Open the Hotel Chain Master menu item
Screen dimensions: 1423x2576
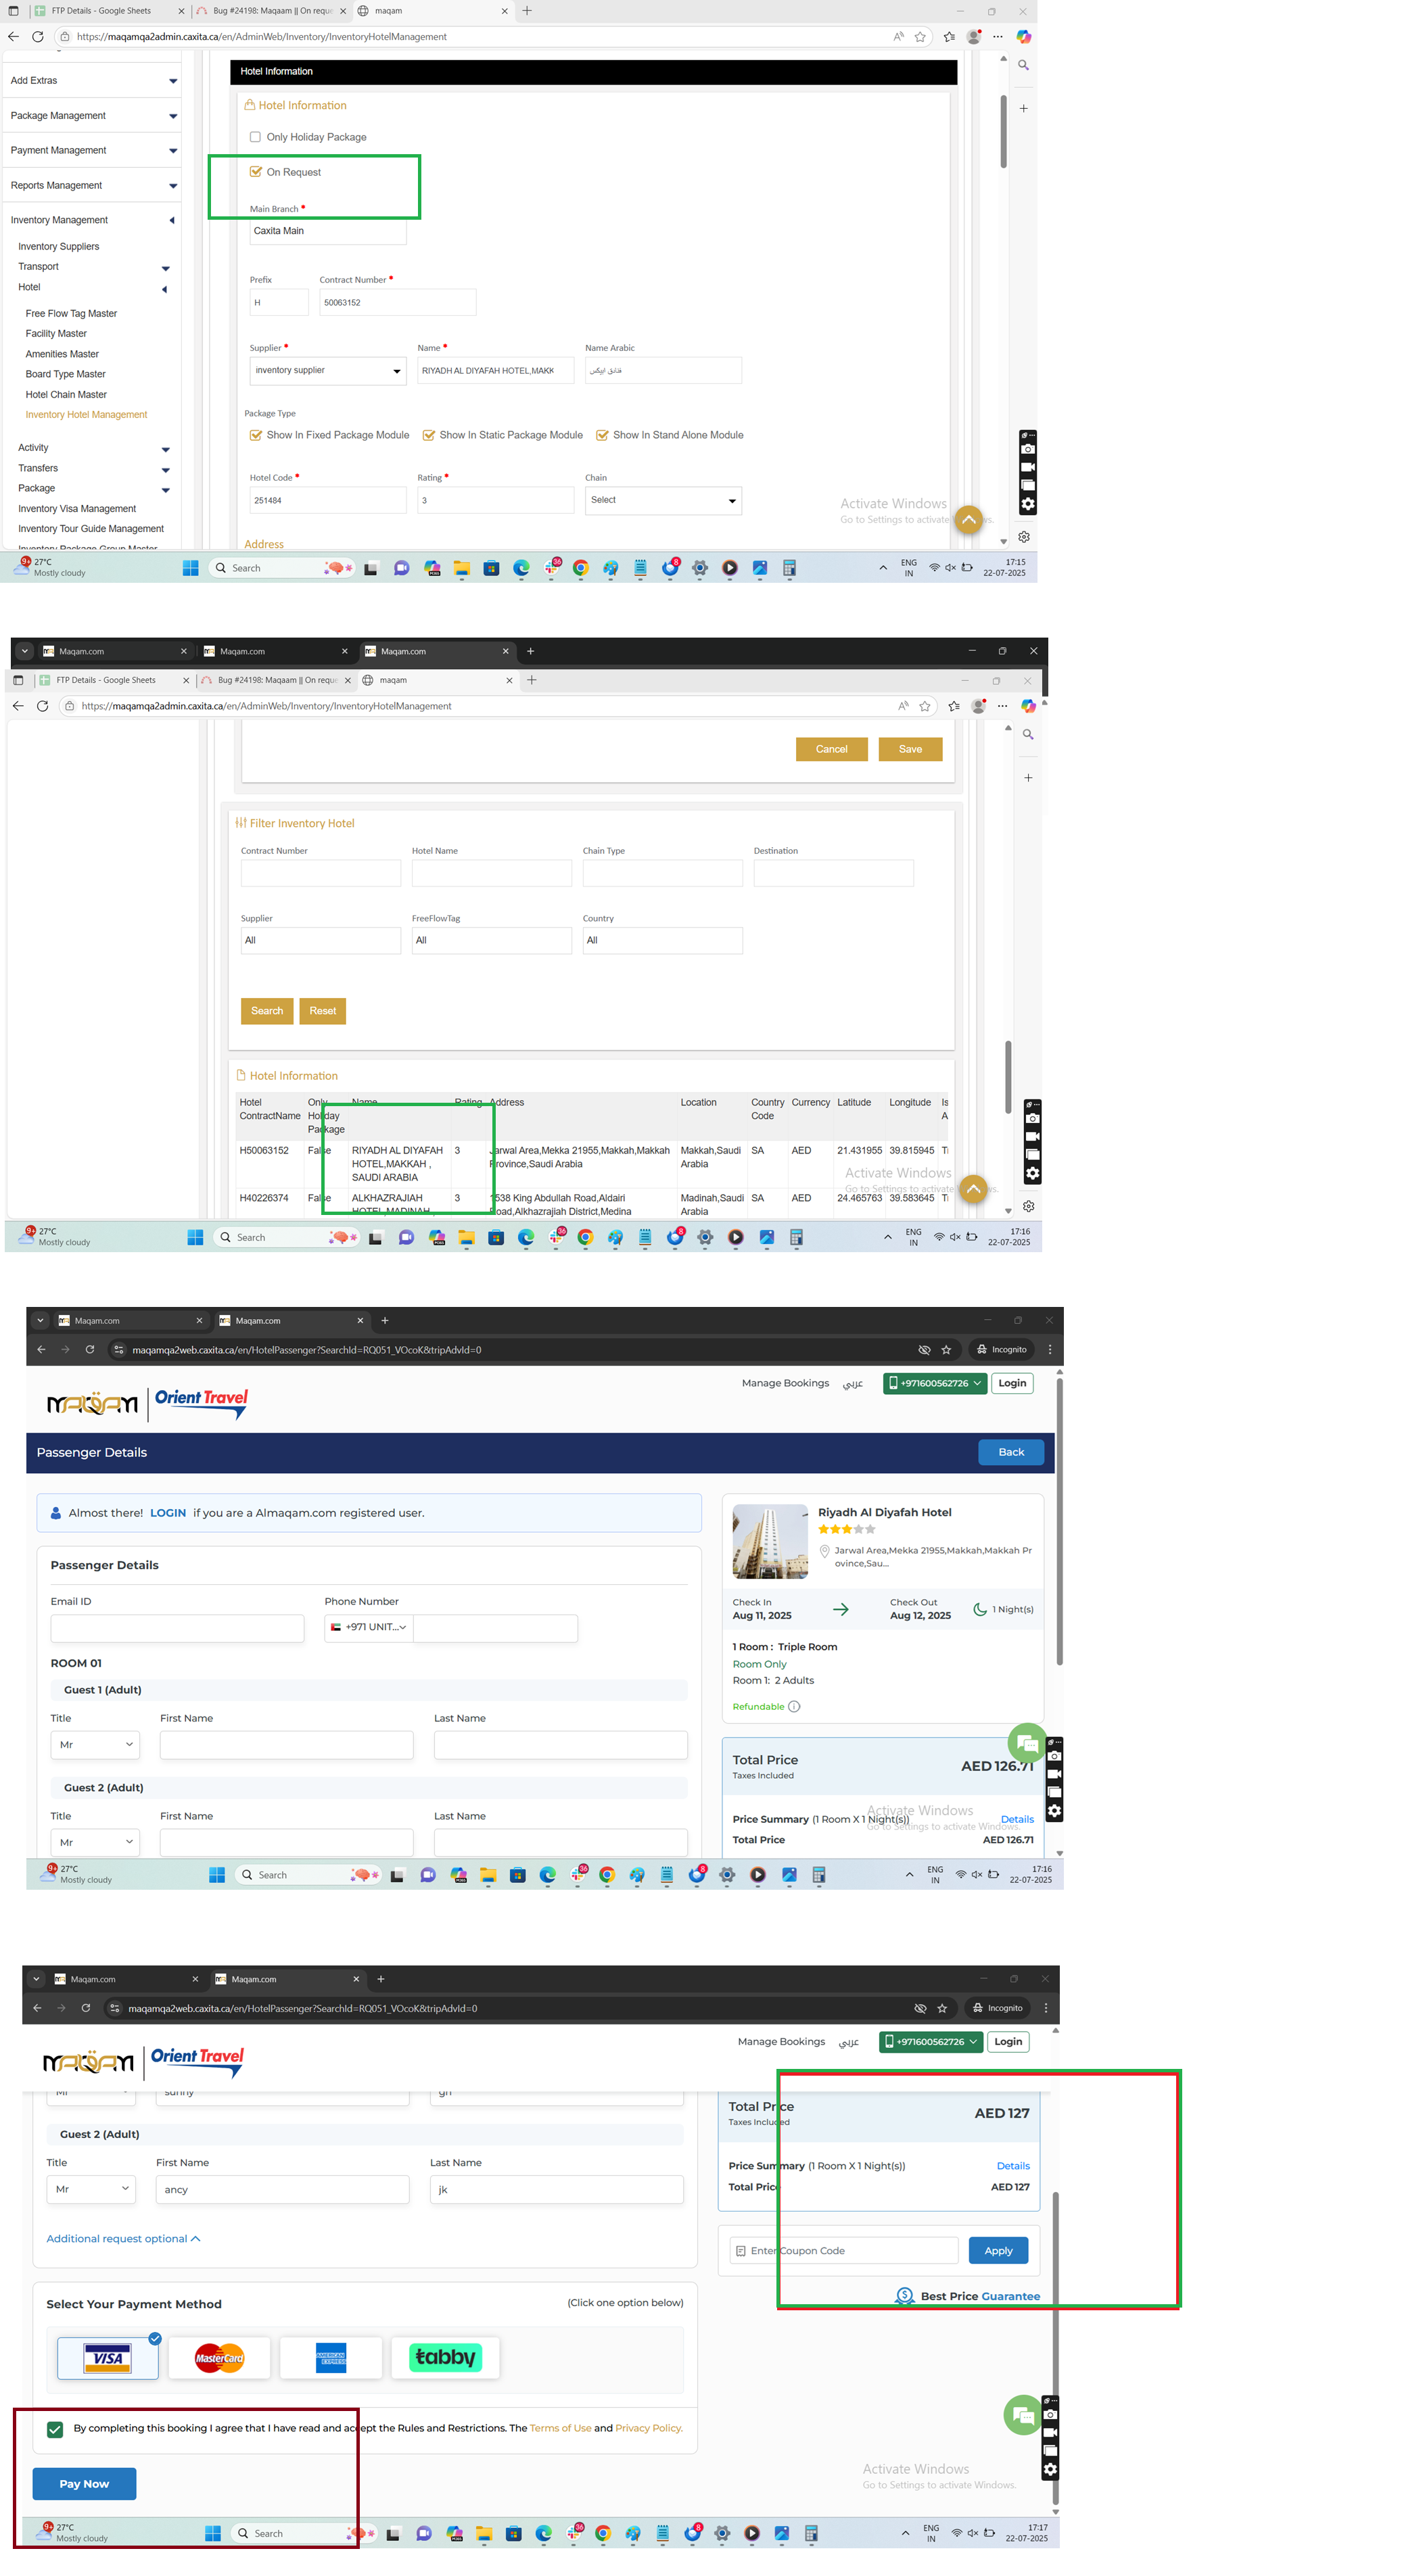[66, 394]
